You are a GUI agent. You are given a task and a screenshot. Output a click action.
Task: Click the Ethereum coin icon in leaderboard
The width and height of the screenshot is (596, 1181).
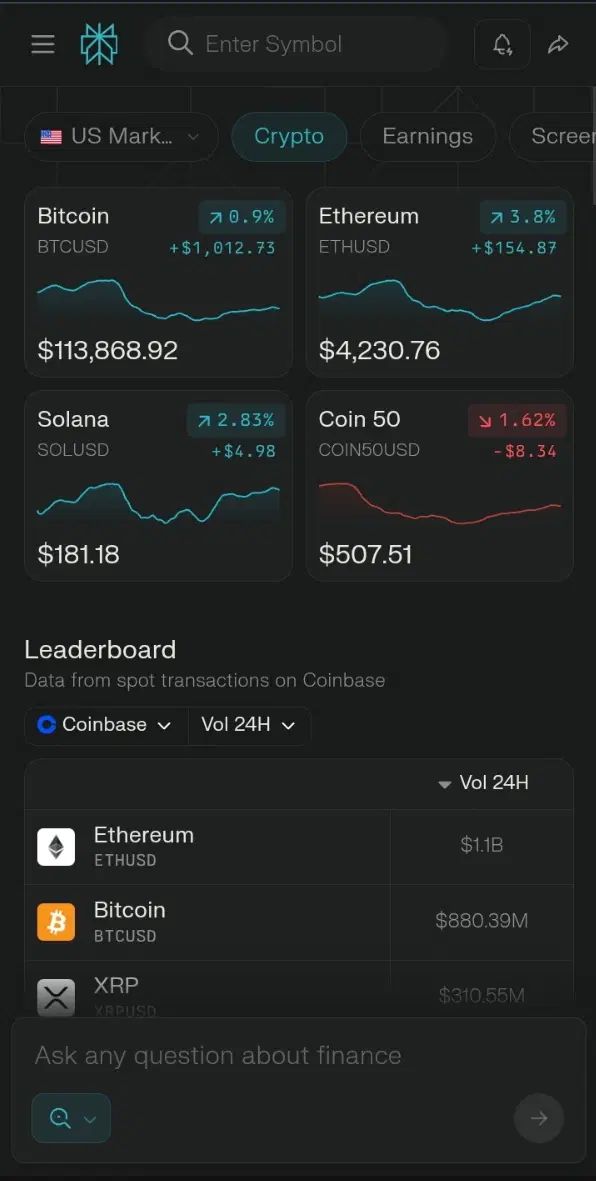[56, 847]
